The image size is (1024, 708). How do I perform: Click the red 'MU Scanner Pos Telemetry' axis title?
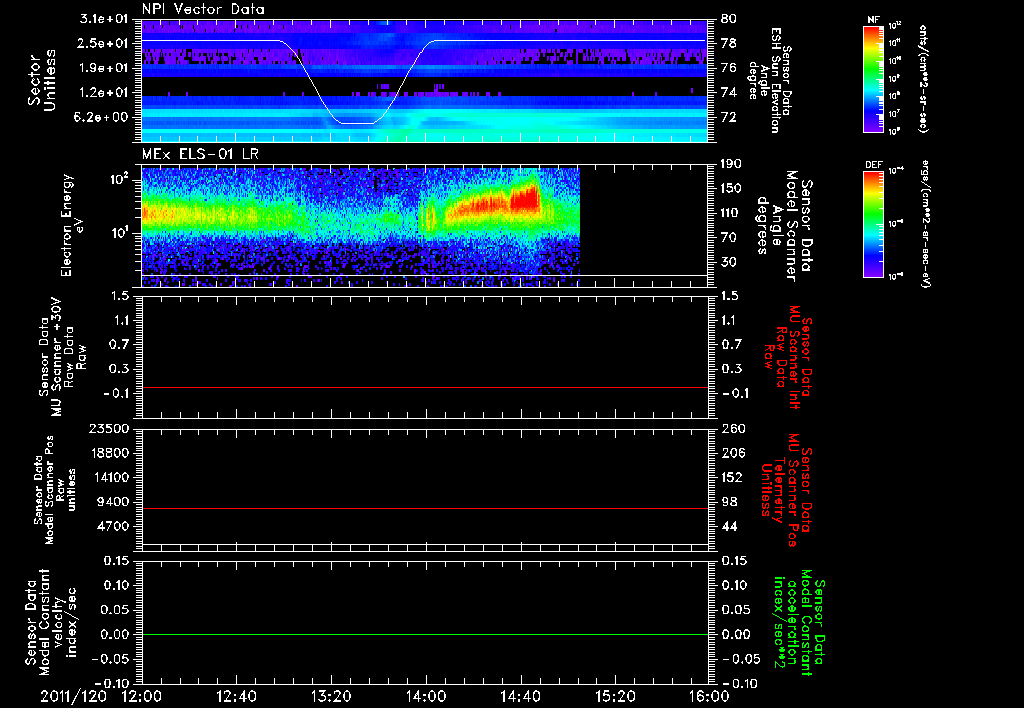[x=786, y=490]
